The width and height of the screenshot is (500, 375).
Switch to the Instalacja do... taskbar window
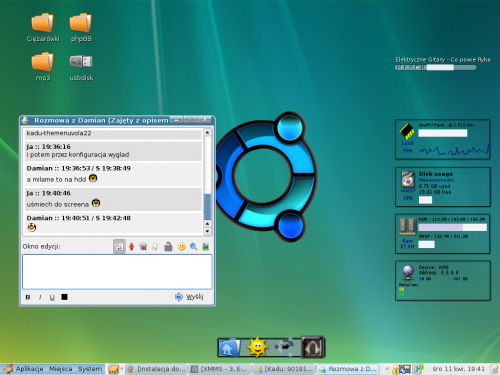[x=157, y=369]
